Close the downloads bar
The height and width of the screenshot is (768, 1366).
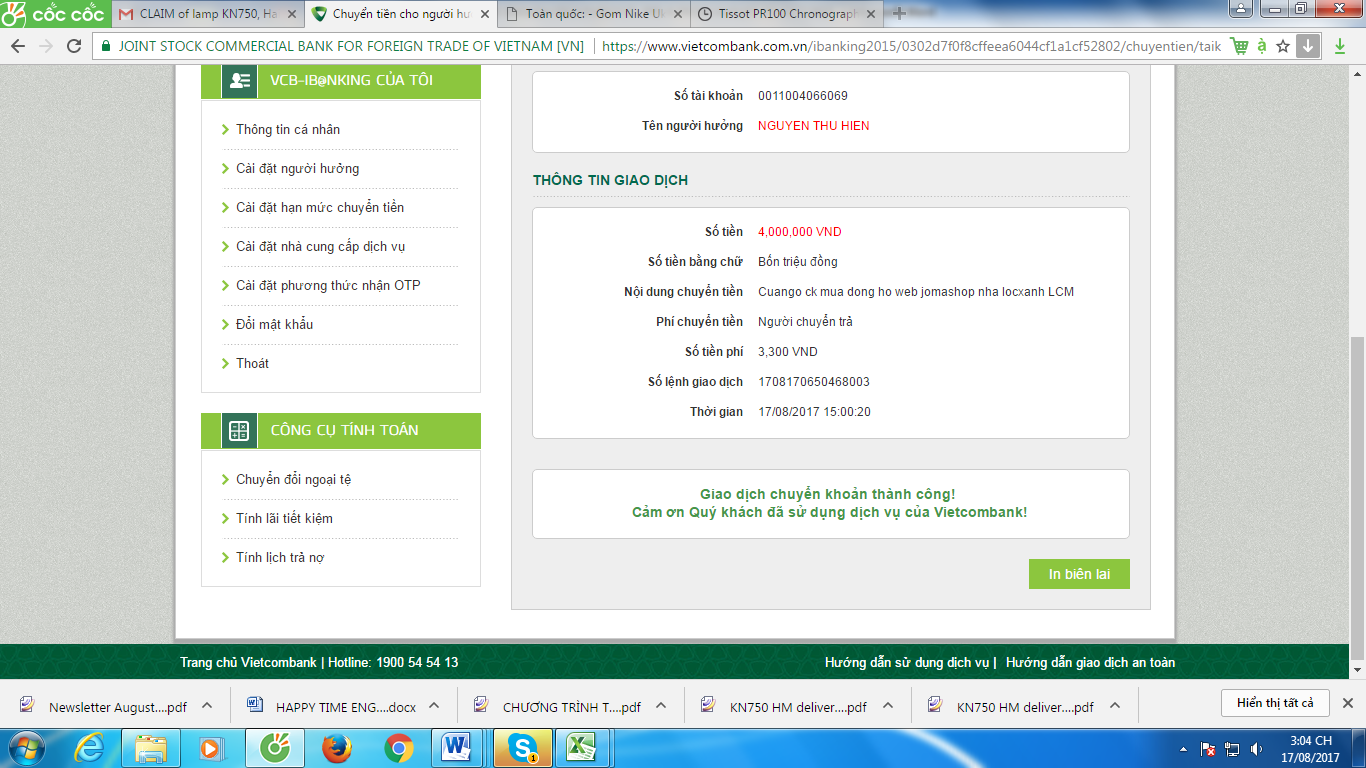coord(1347,703)
